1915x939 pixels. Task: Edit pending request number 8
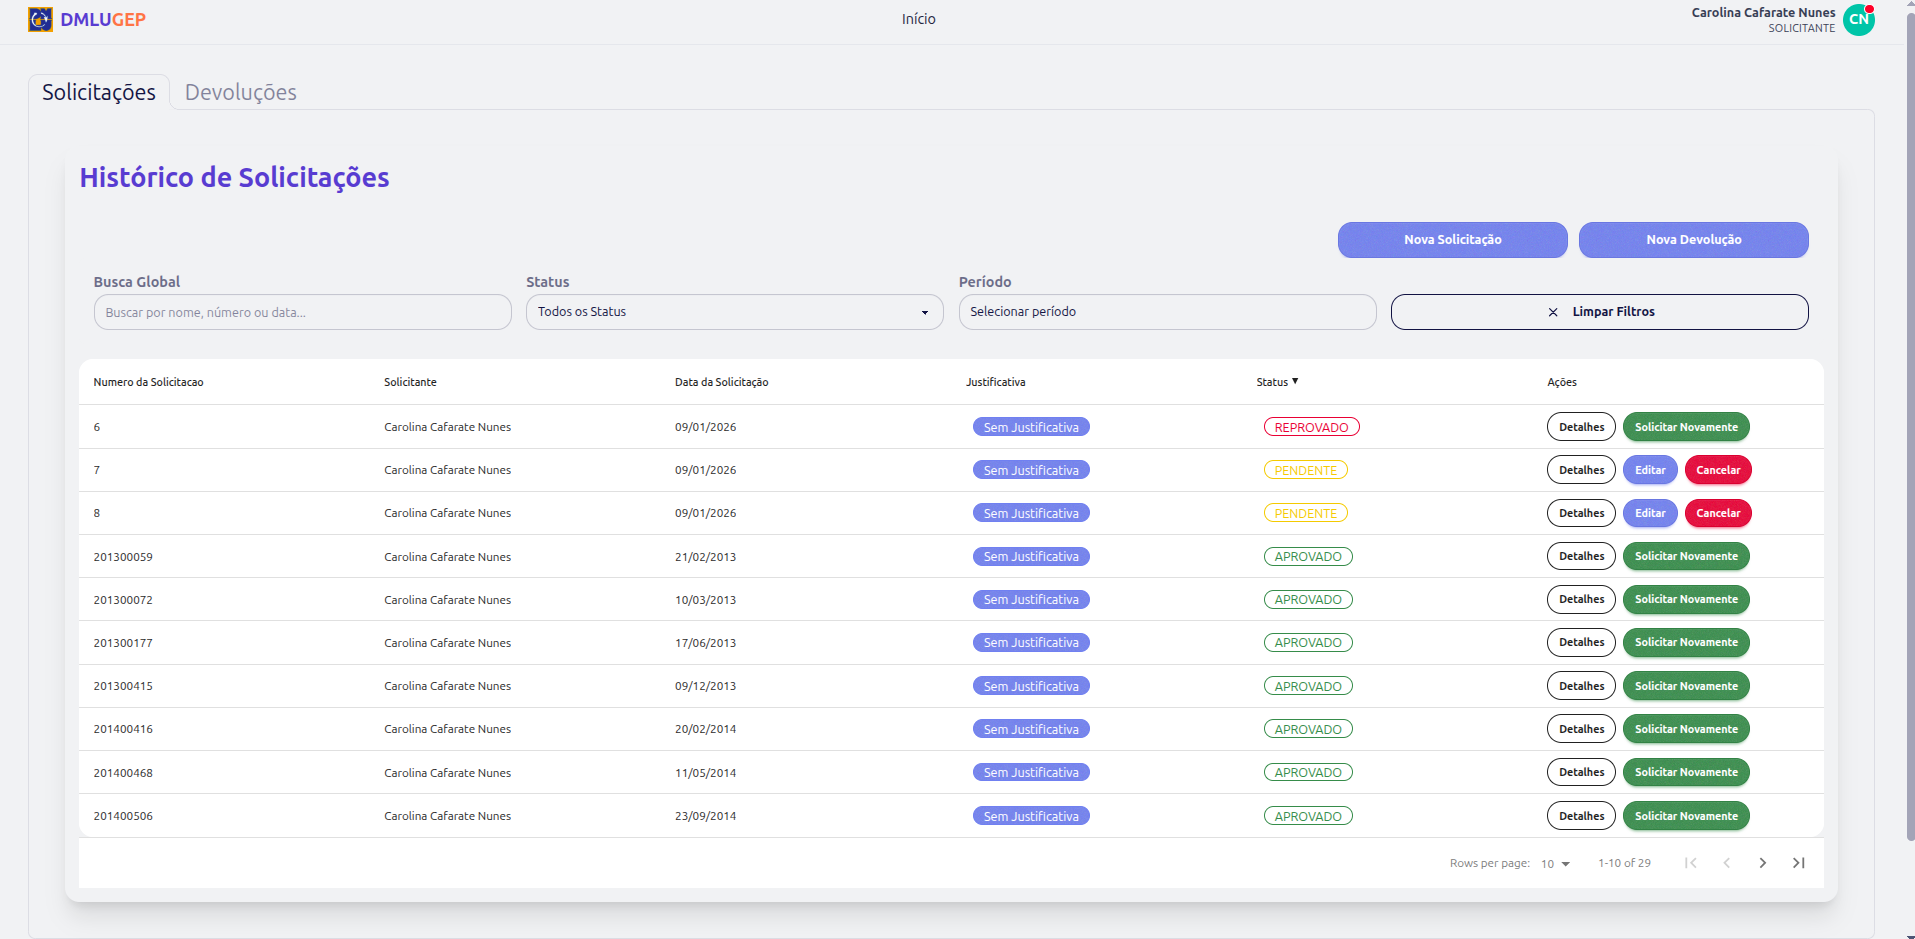tap(1649, 513)
